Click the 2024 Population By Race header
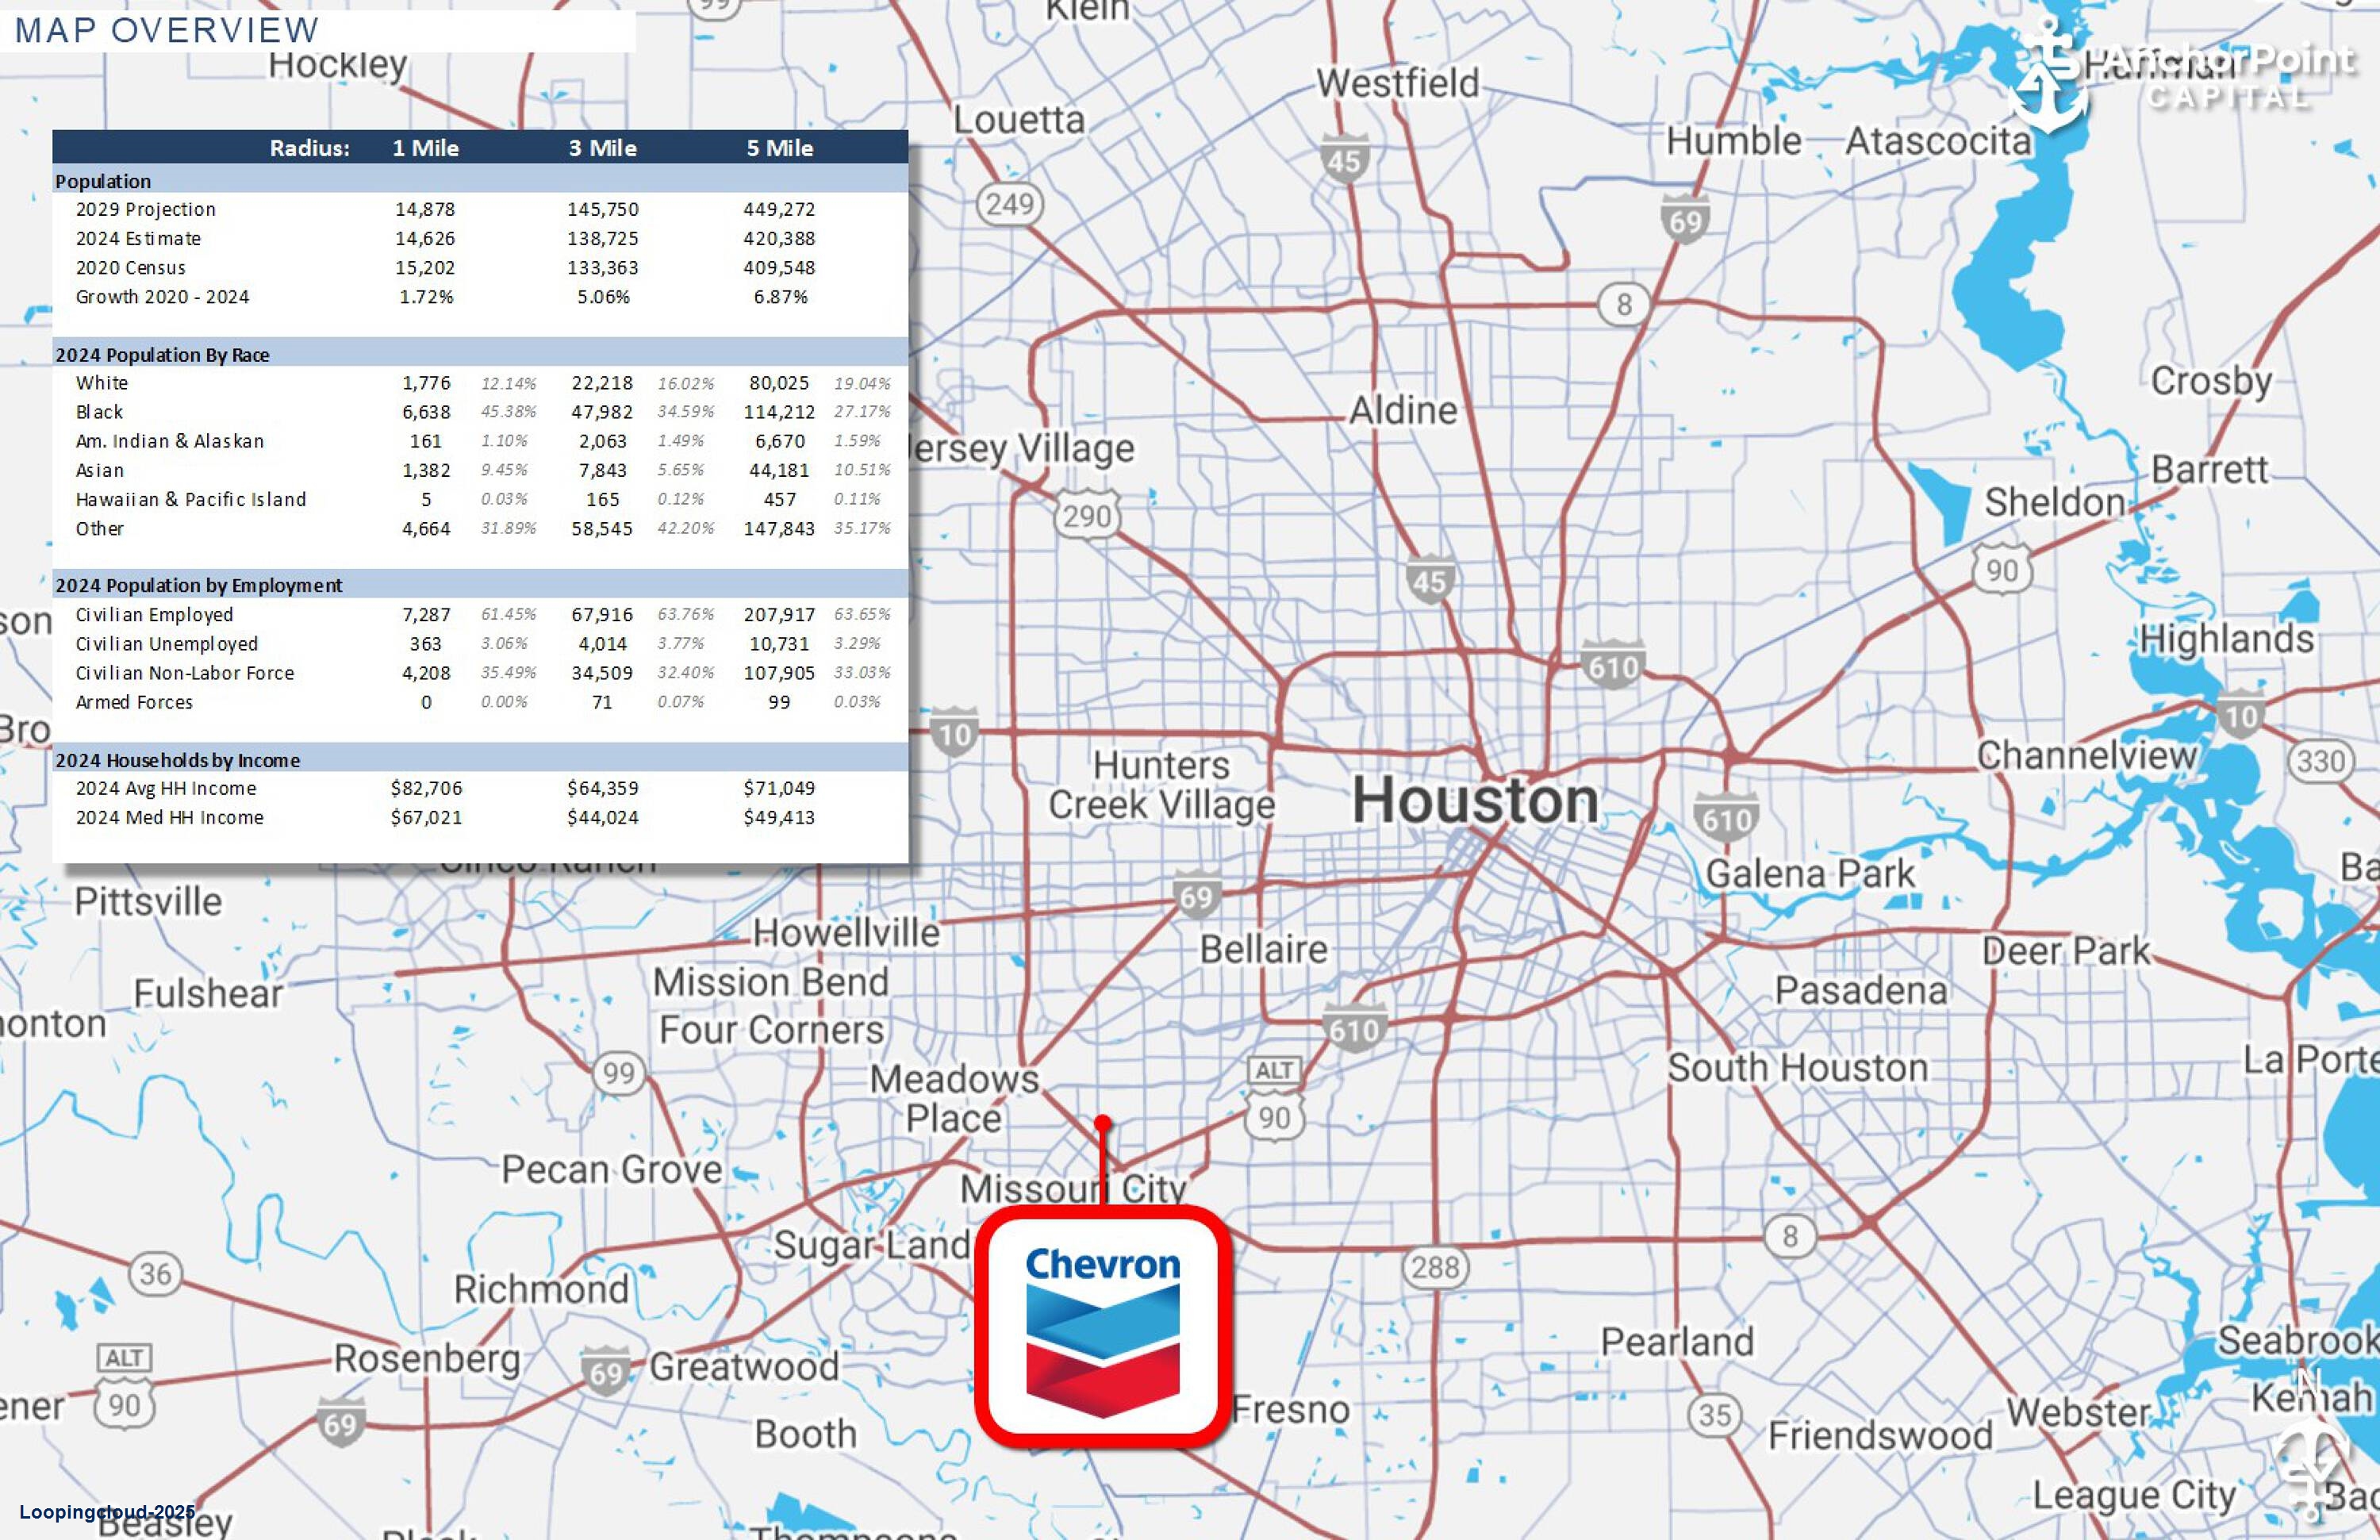 point(162,355)
